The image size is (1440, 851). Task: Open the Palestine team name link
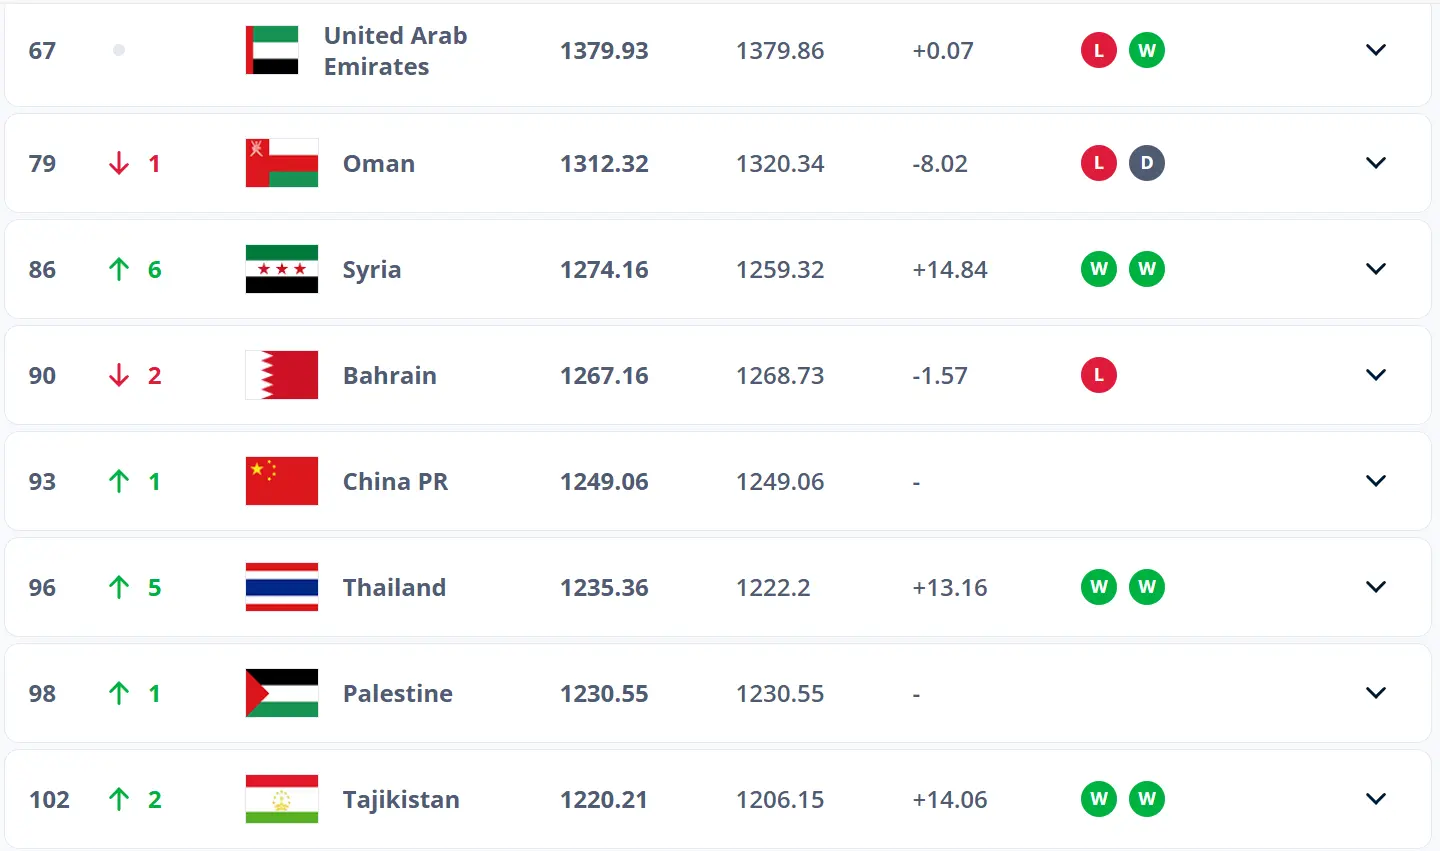pos(397,693)
